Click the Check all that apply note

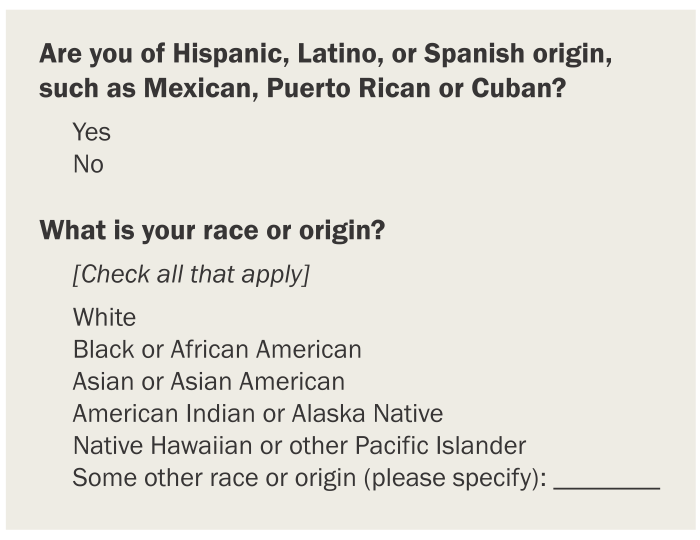(x=190, y=274)
